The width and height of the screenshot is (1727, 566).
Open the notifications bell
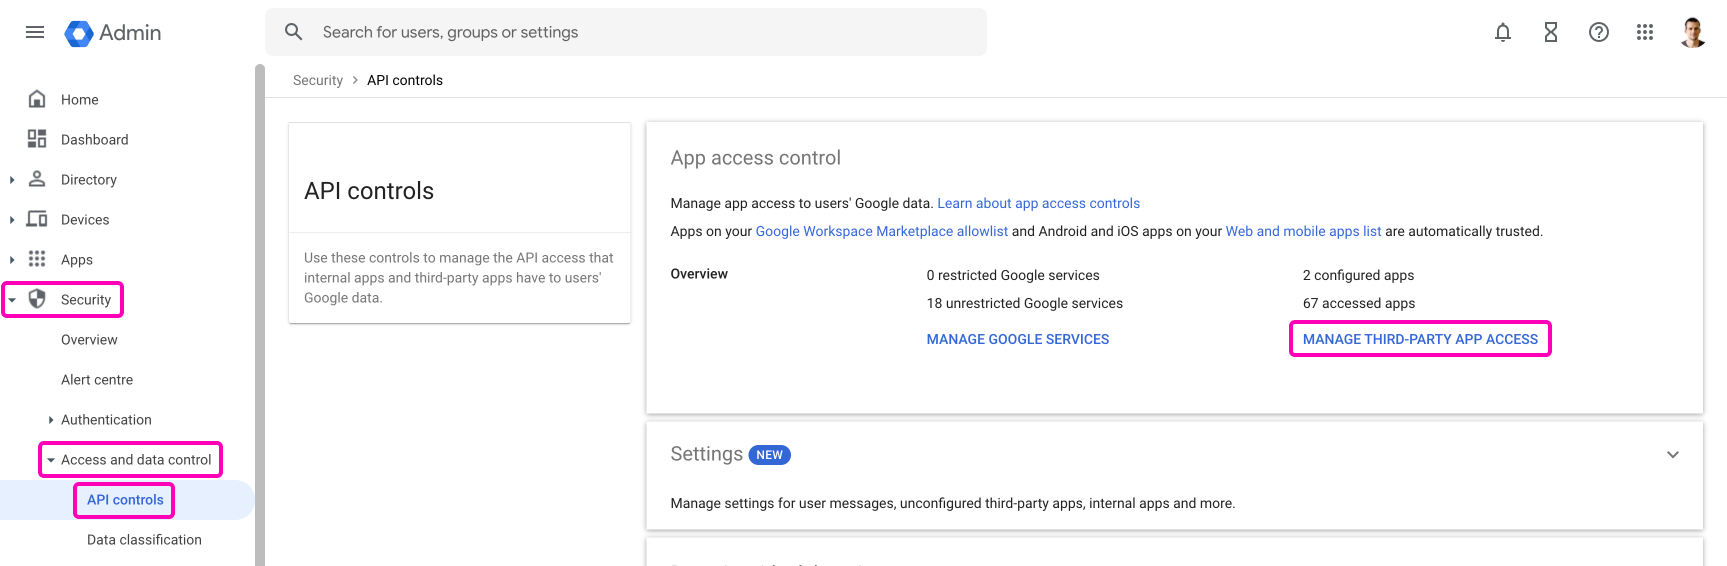point(1502,32)
